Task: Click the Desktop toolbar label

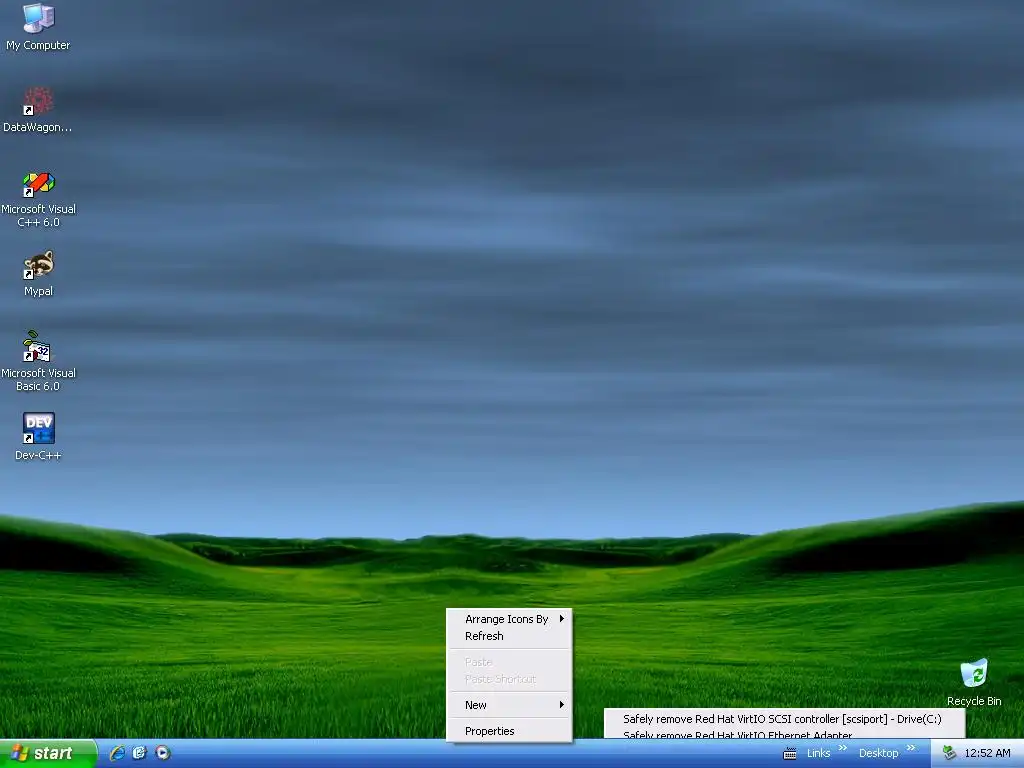Action: click(878, 754)
